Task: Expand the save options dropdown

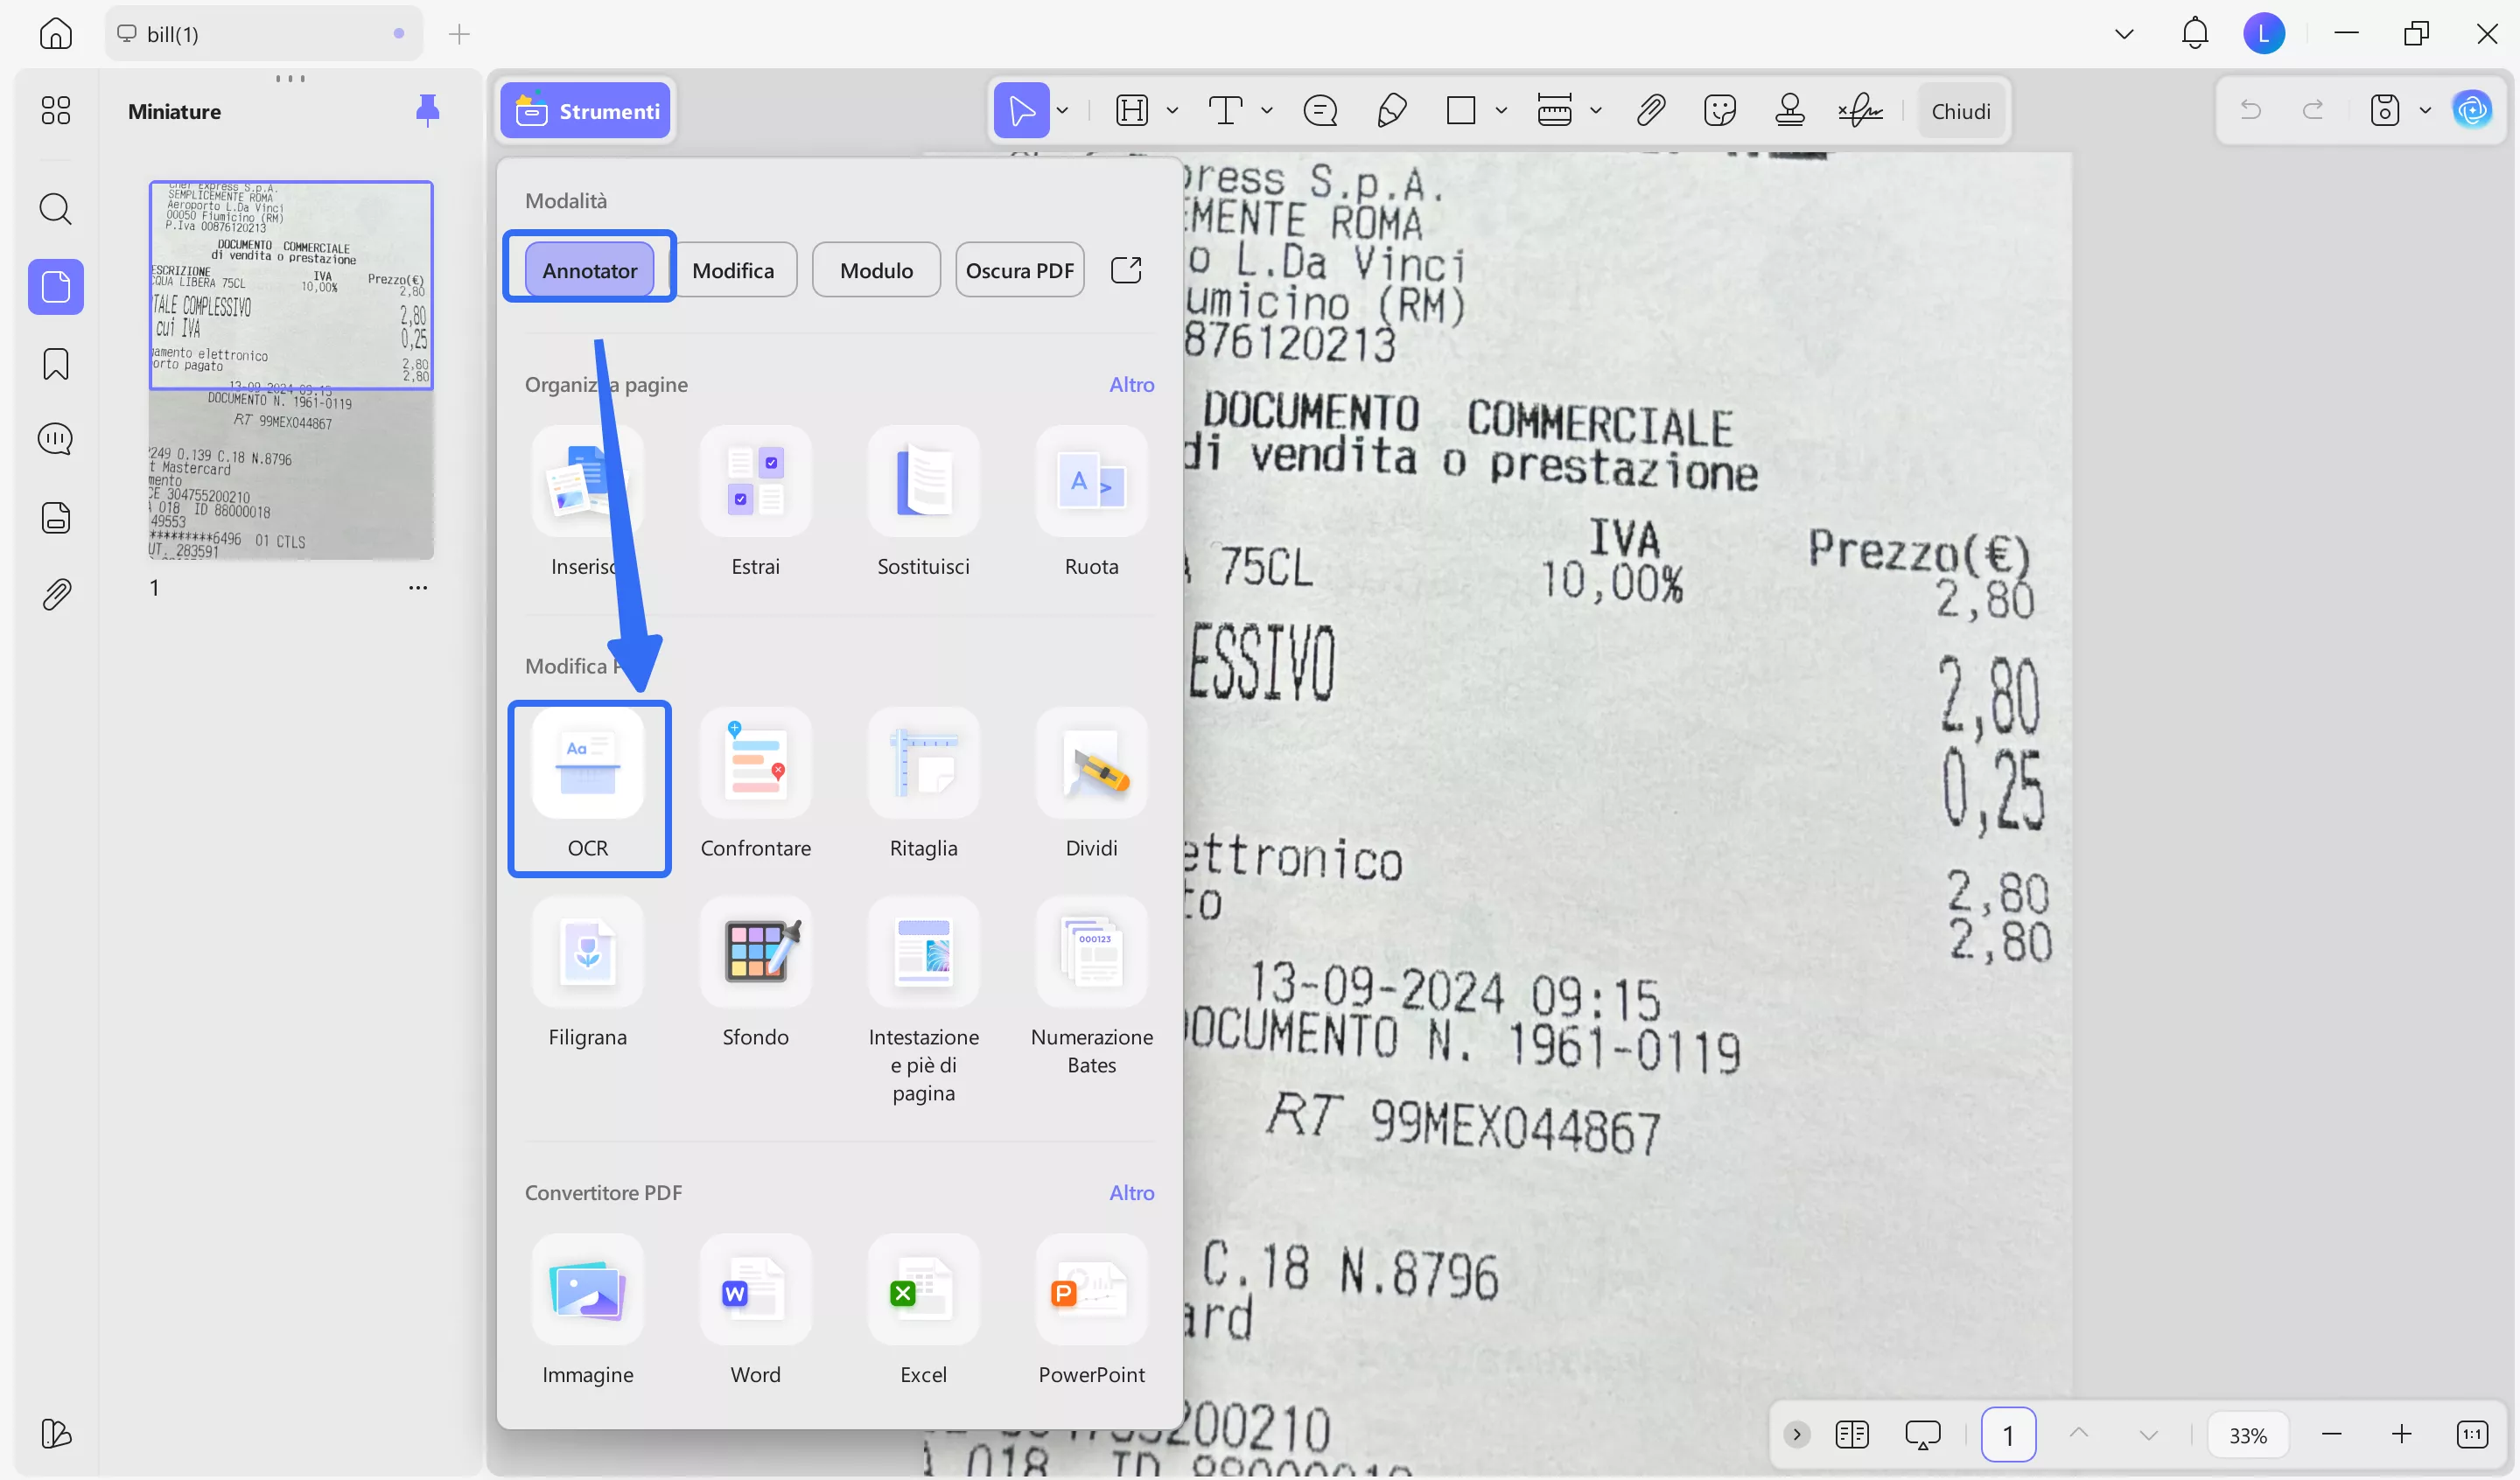Action: [2425, 110]
